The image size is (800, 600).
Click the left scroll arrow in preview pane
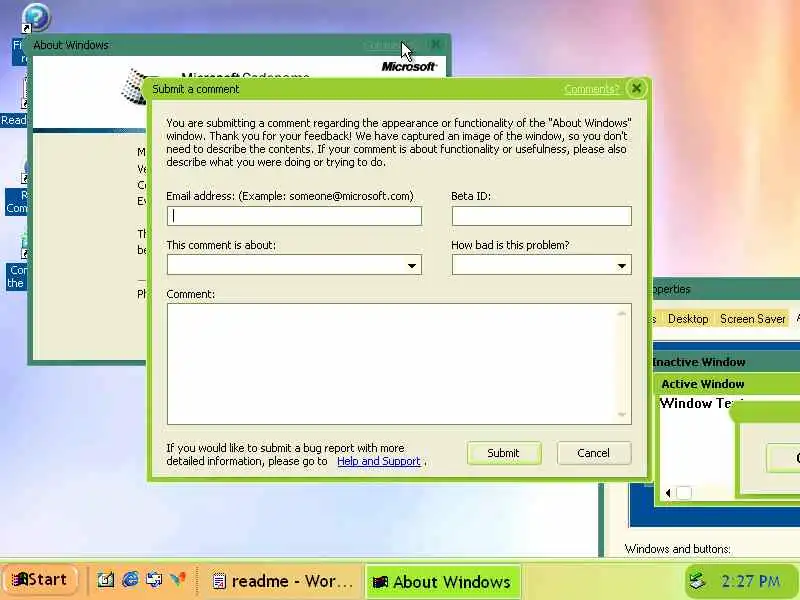668,493
